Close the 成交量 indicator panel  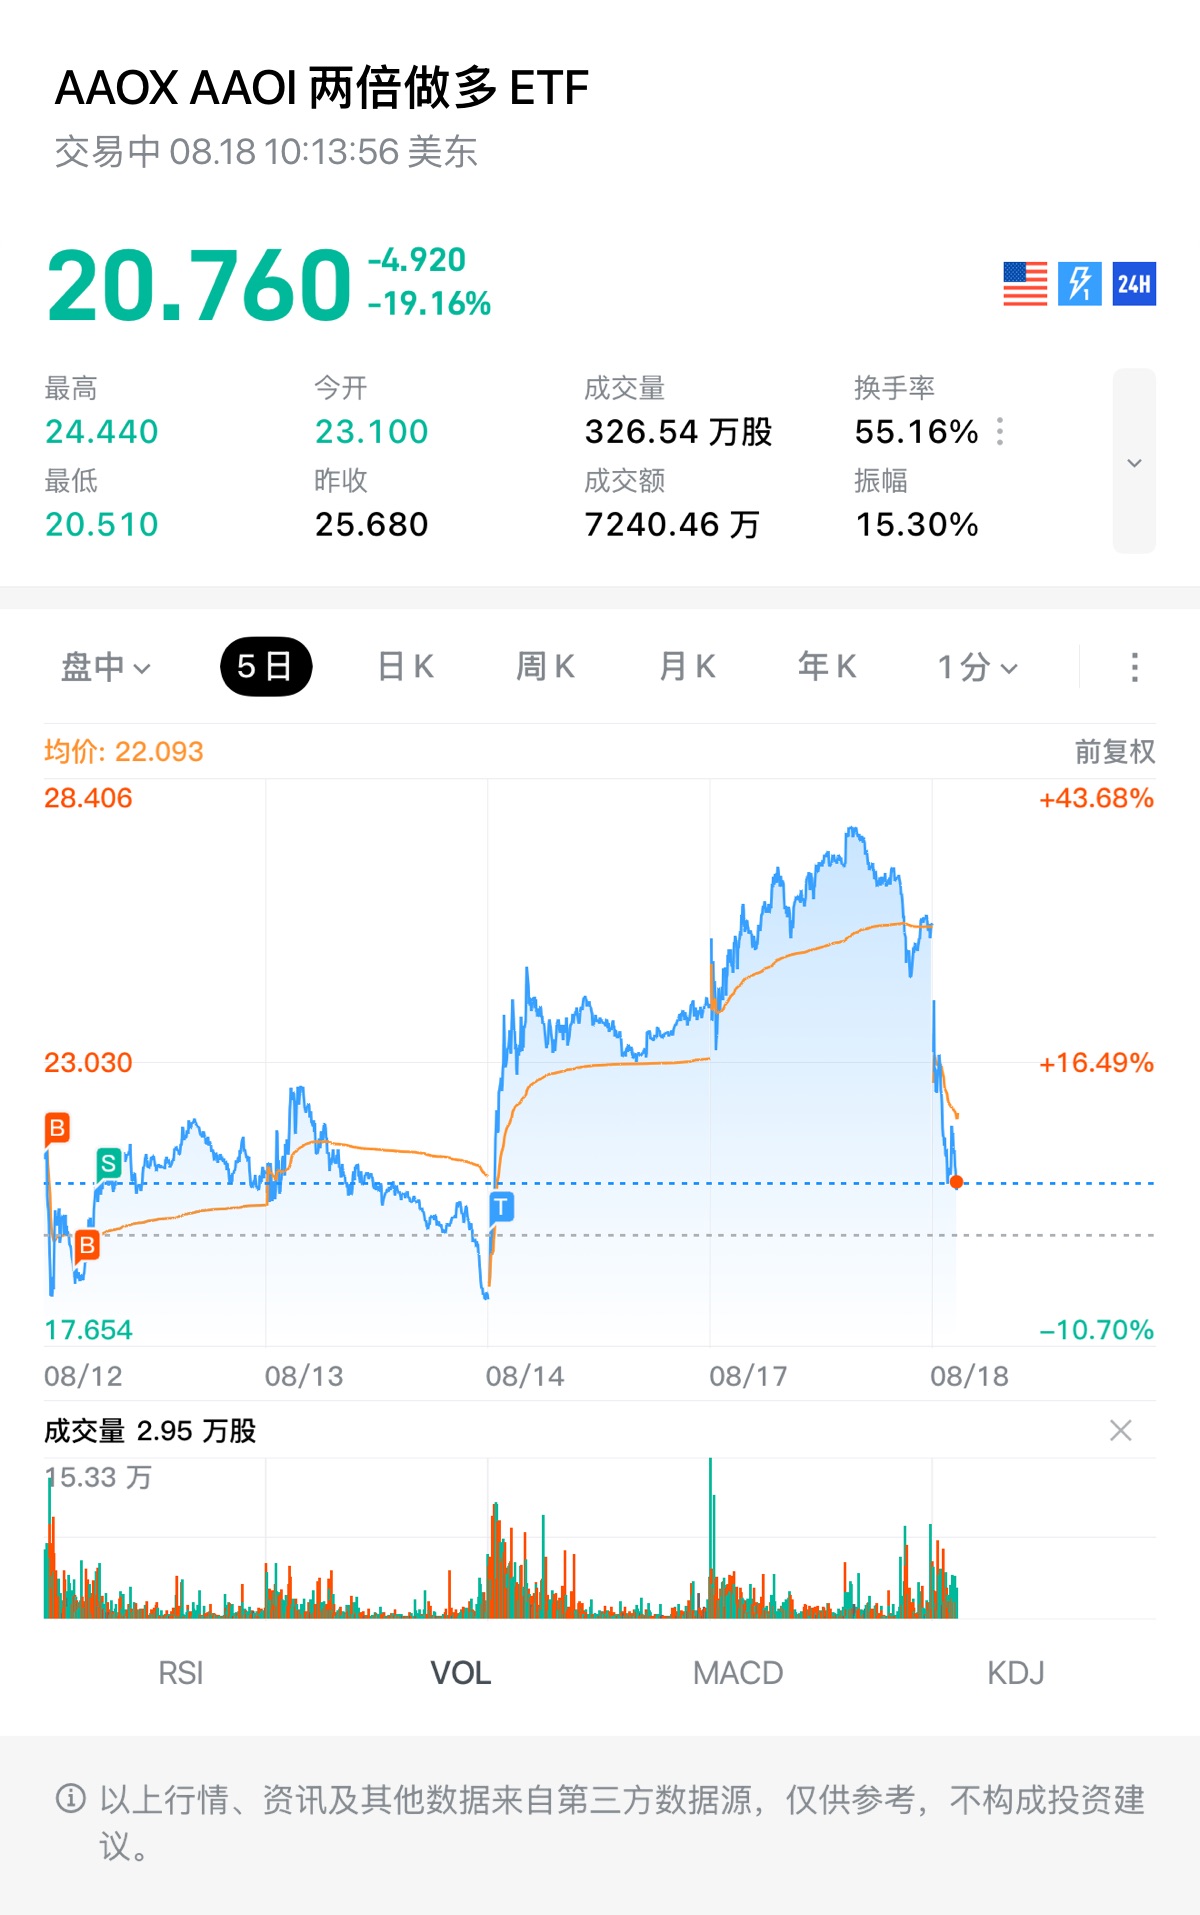(x=1121, y=1431)
